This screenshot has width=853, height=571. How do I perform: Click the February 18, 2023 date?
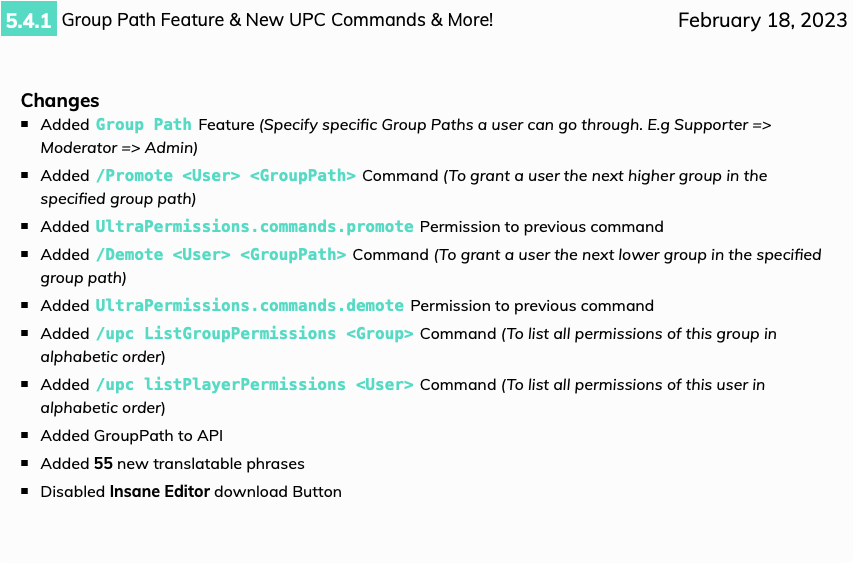(x=762, y=20)
